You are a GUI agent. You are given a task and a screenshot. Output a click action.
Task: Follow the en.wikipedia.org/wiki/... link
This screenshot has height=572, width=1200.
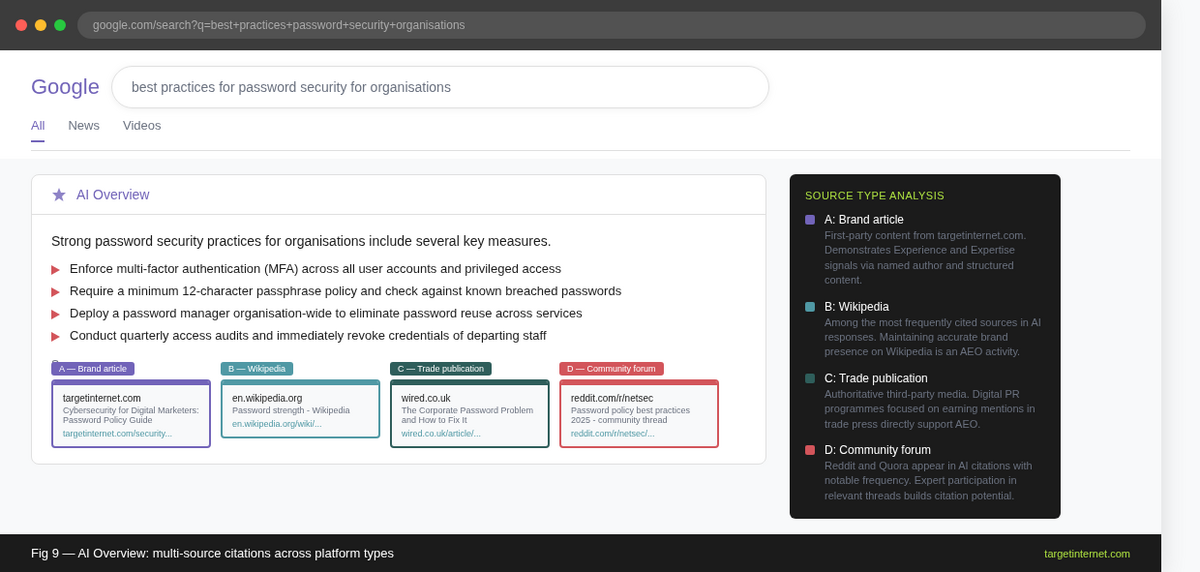coord(277,424)
